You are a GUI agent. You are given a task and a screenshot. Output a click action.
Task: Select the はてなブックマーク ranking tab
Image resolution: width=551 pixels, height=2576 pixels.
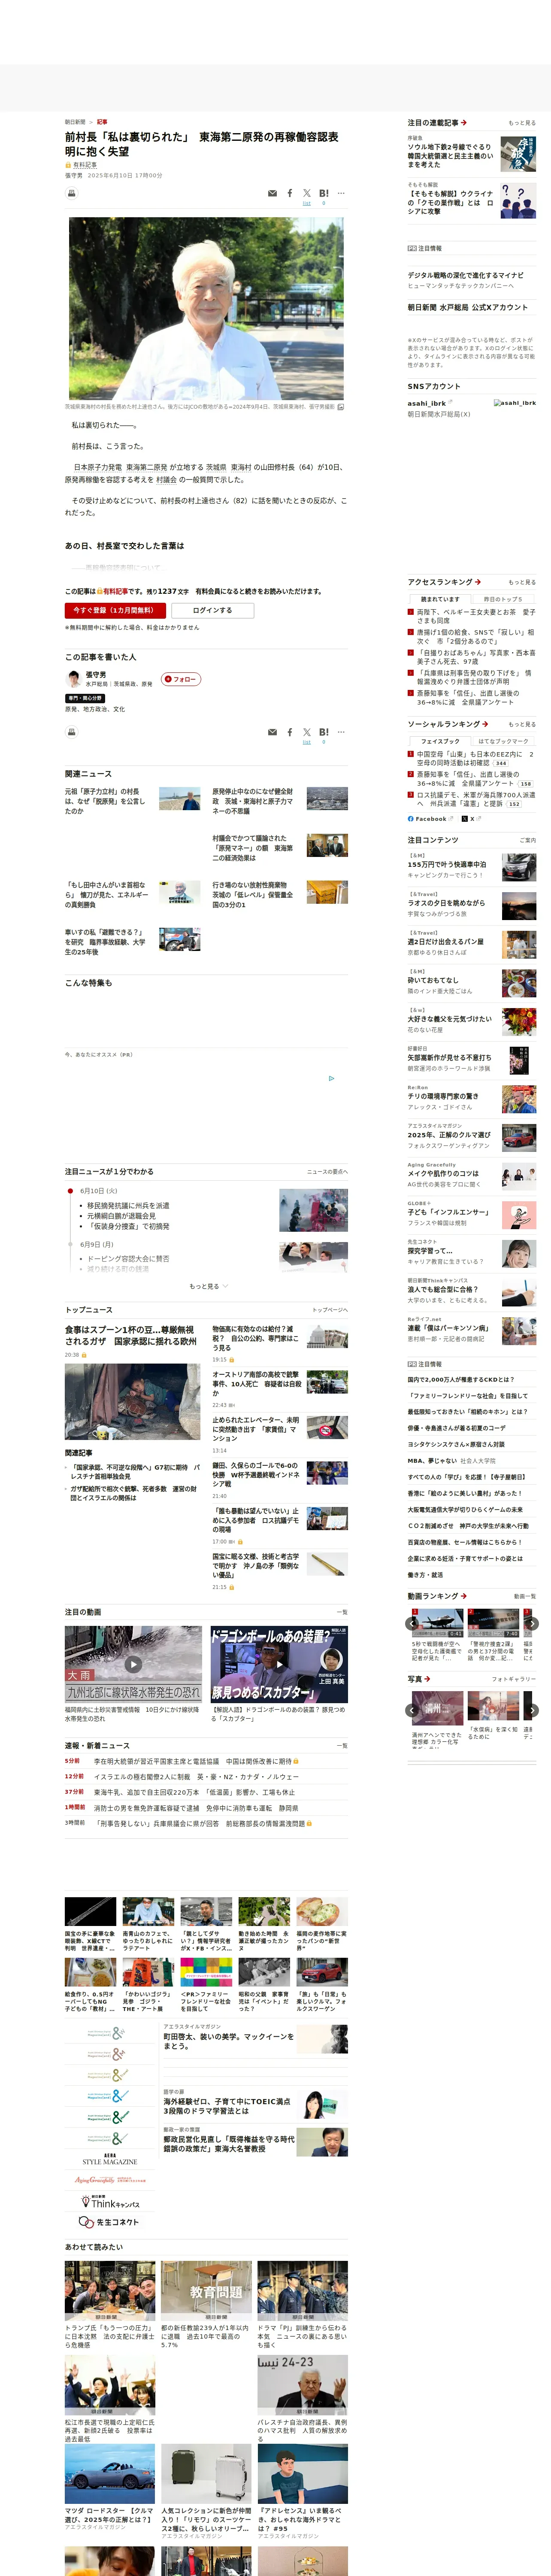pyautogui.click(x=503, y=742)
